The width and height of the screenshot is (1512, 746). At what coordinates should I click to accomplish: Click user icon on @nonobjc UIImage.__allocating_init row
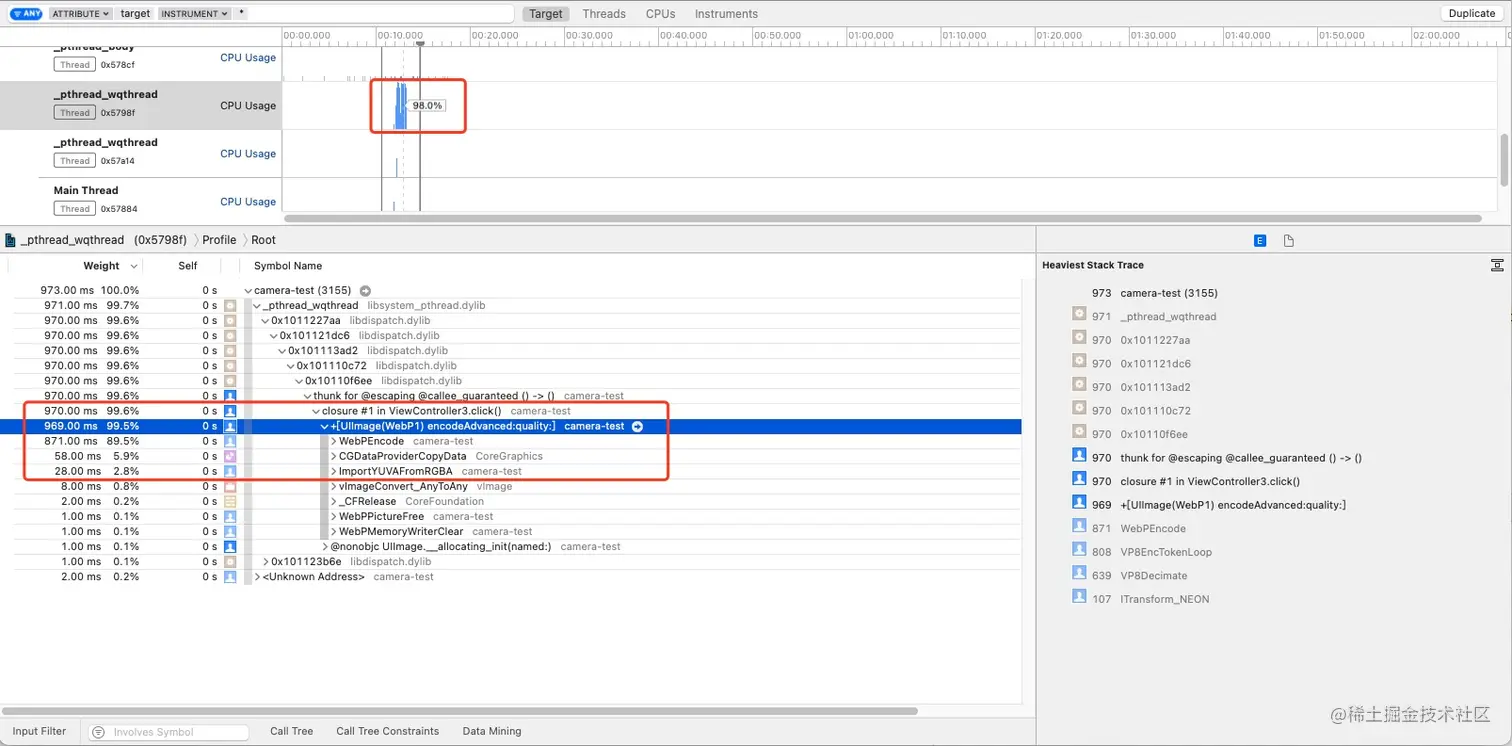[230, 546]
